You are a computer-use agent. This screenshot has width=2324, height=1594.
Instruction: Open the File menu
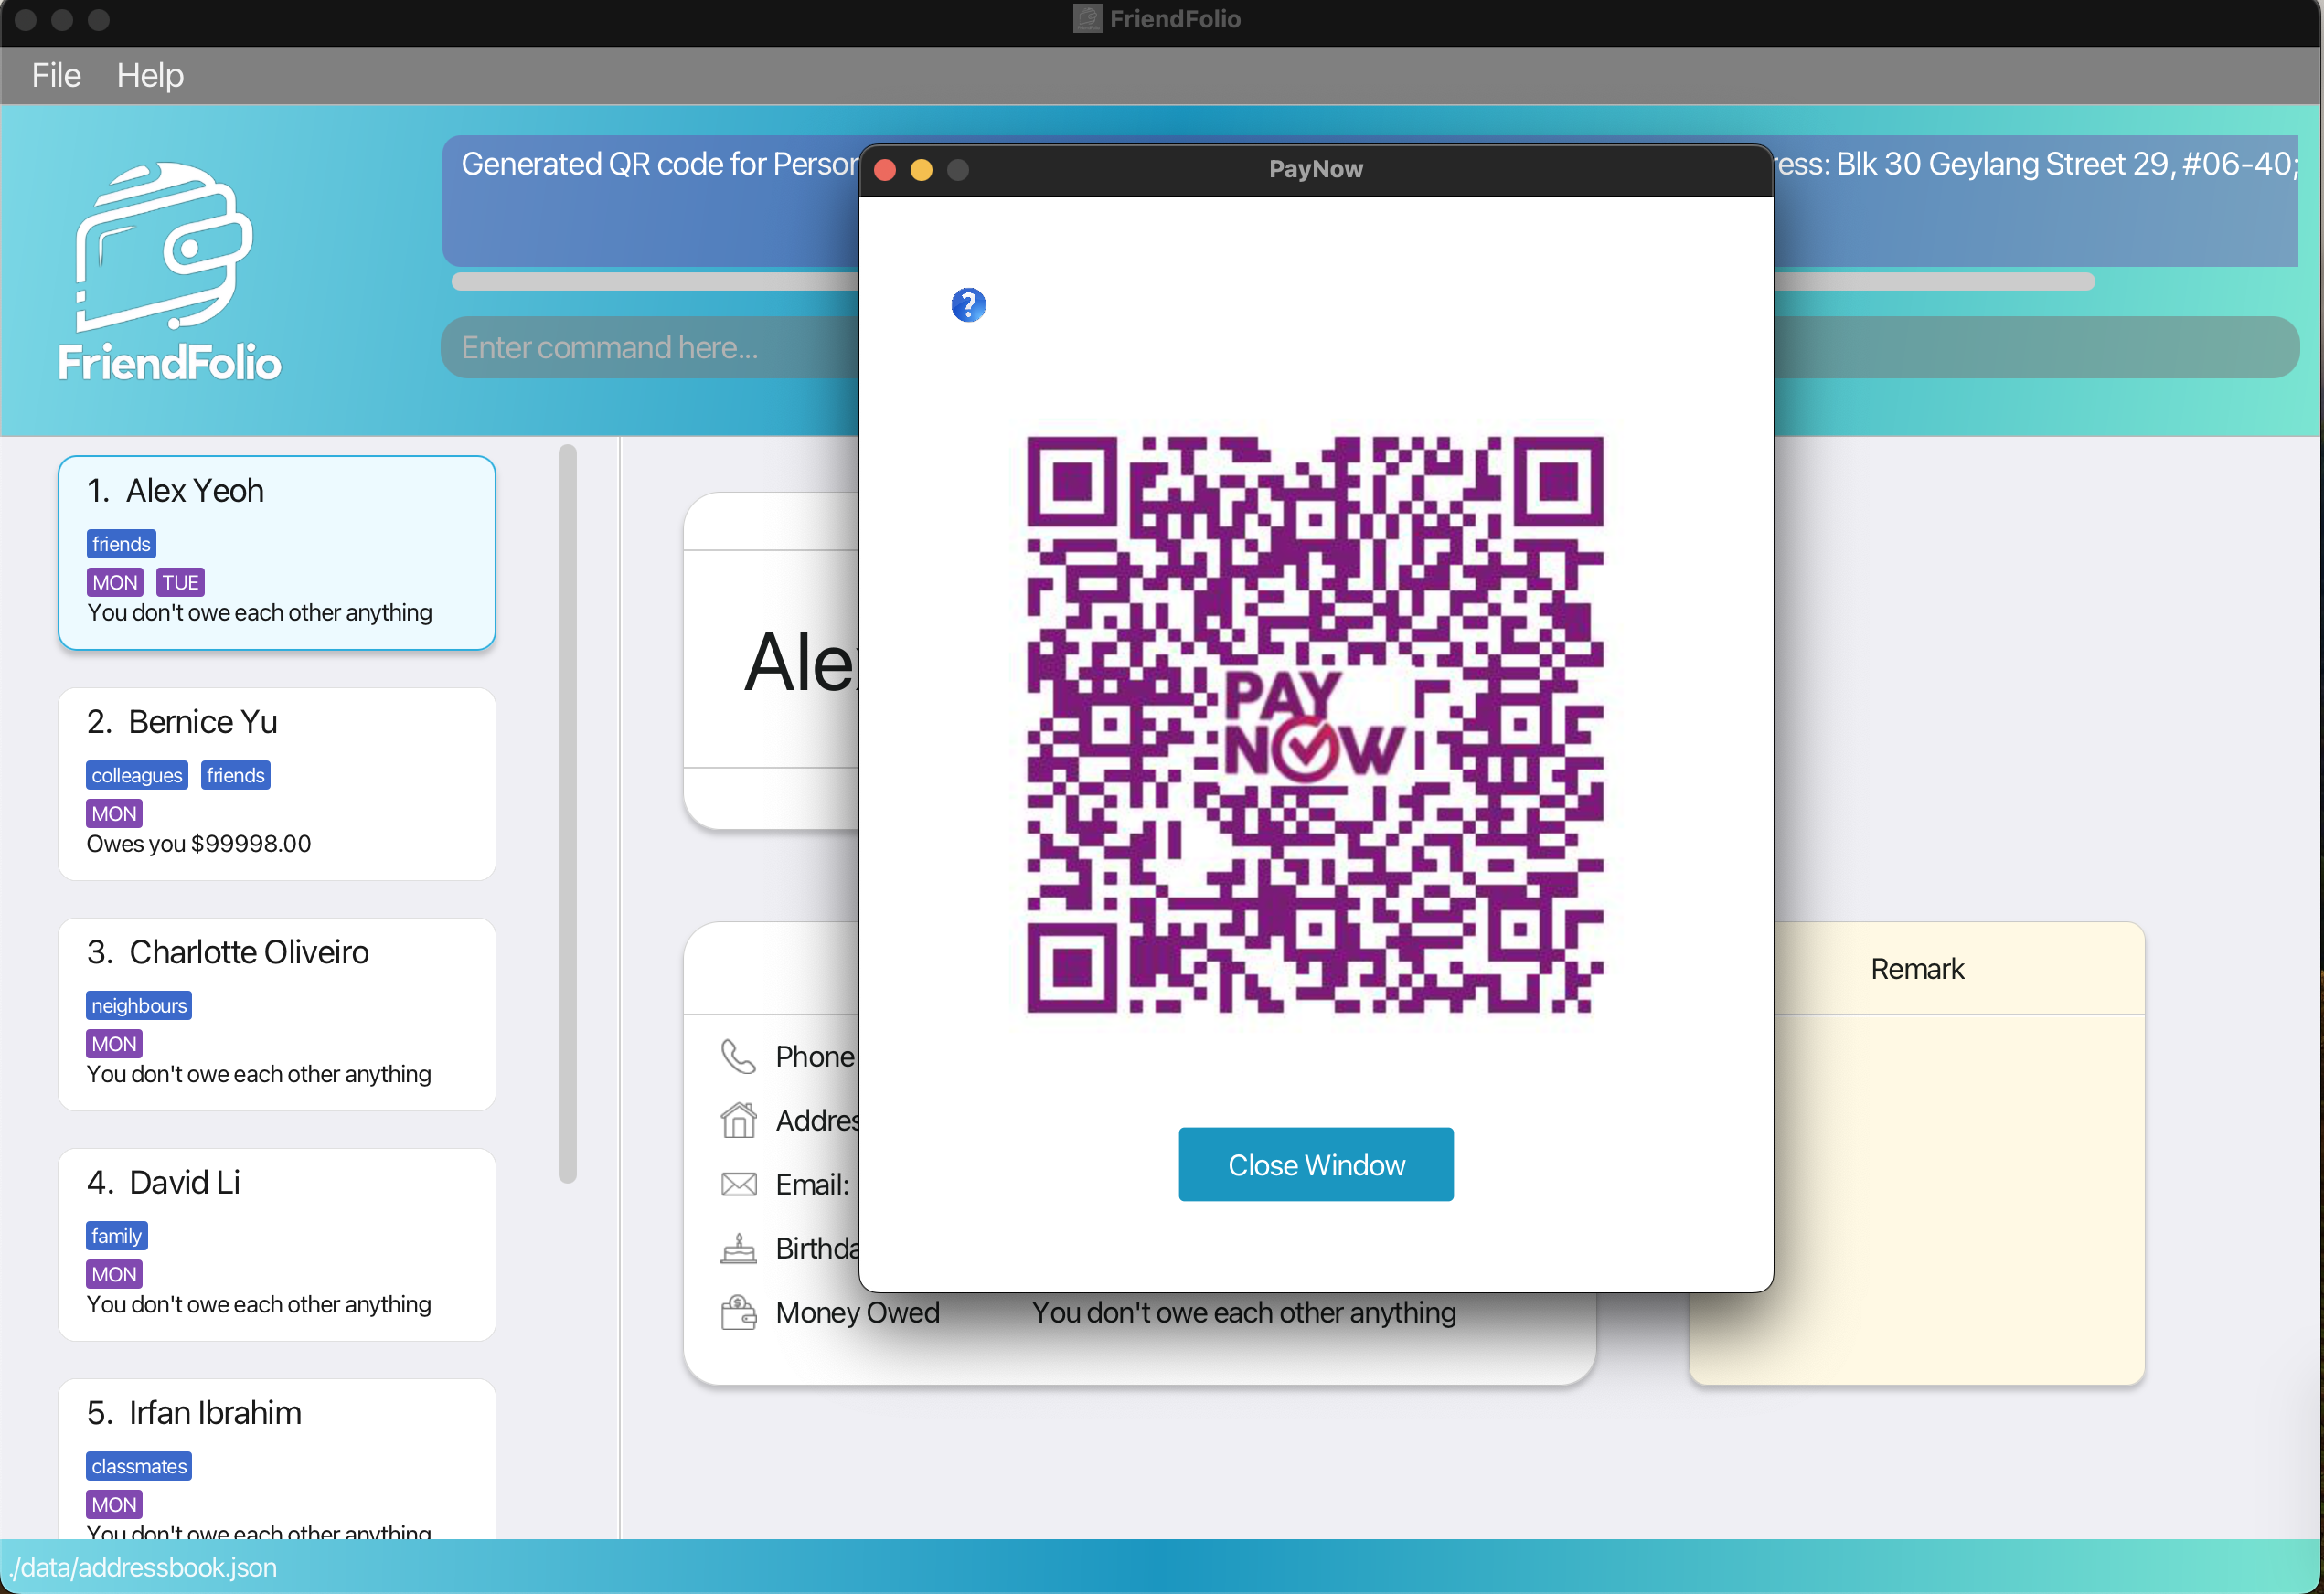tap(56, 75)
